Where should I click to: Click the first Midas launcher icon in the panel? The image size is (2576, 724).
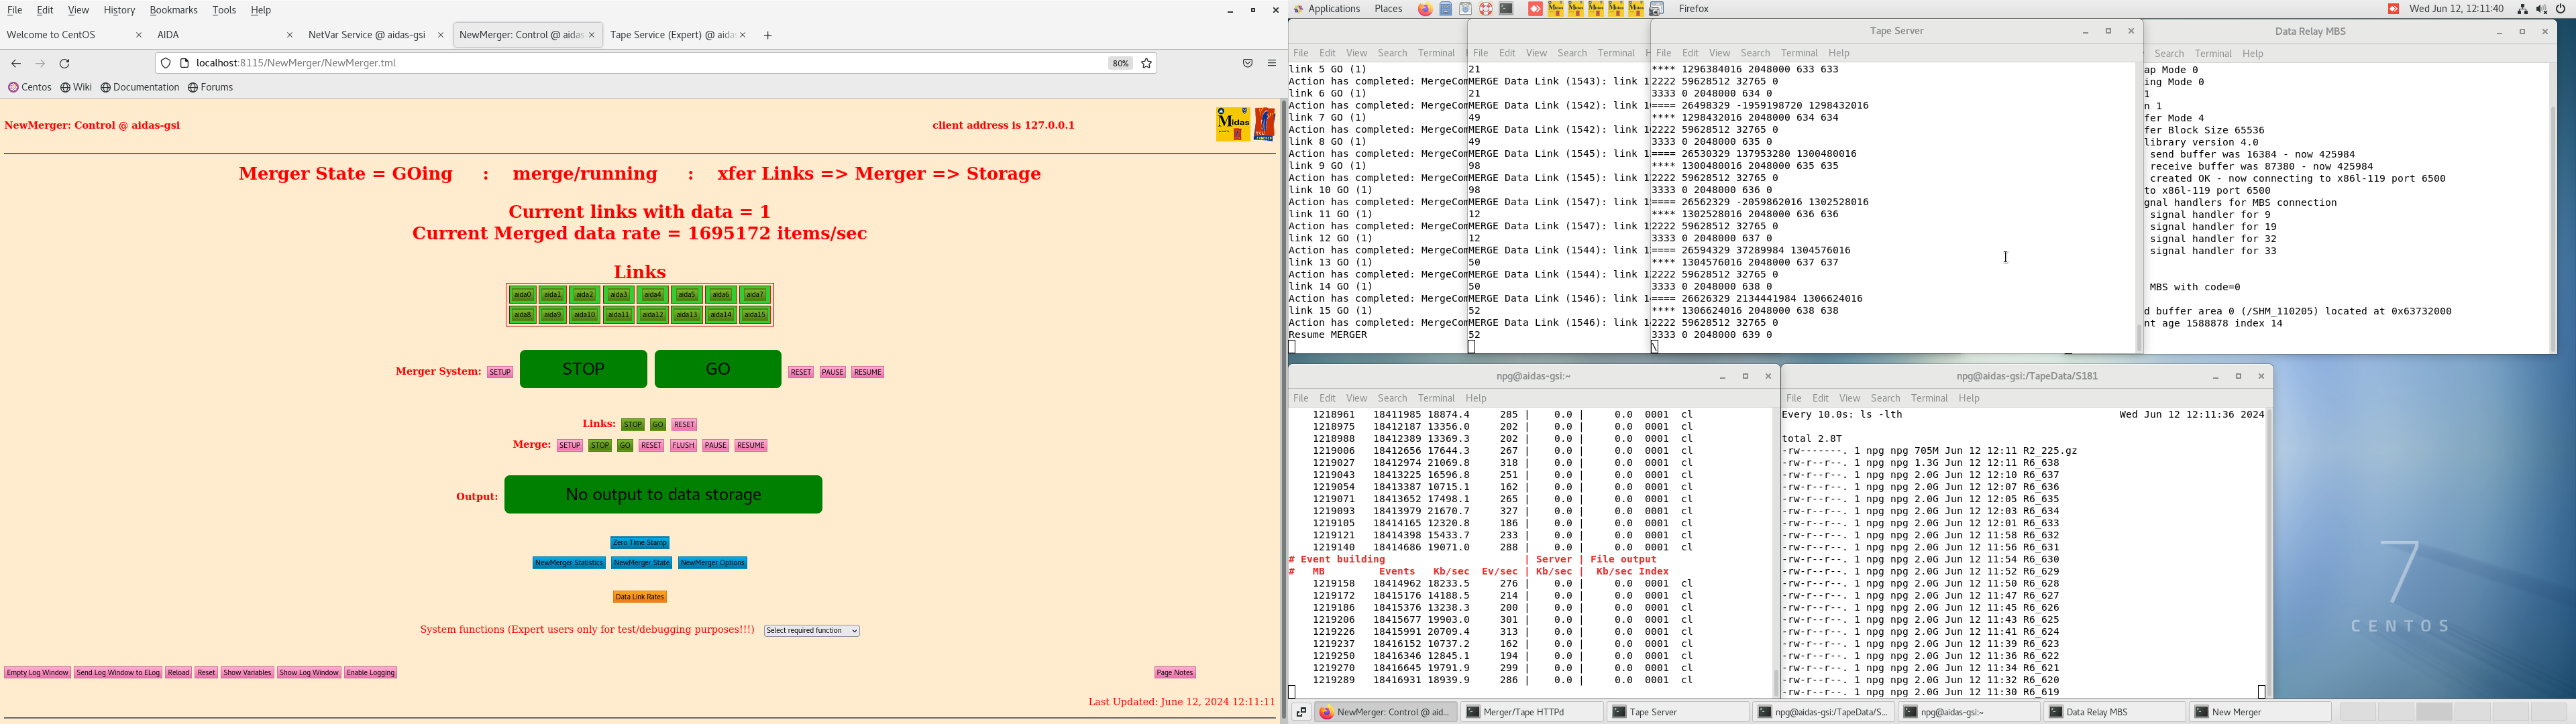pyautogui.click(x=1556, y=9)
